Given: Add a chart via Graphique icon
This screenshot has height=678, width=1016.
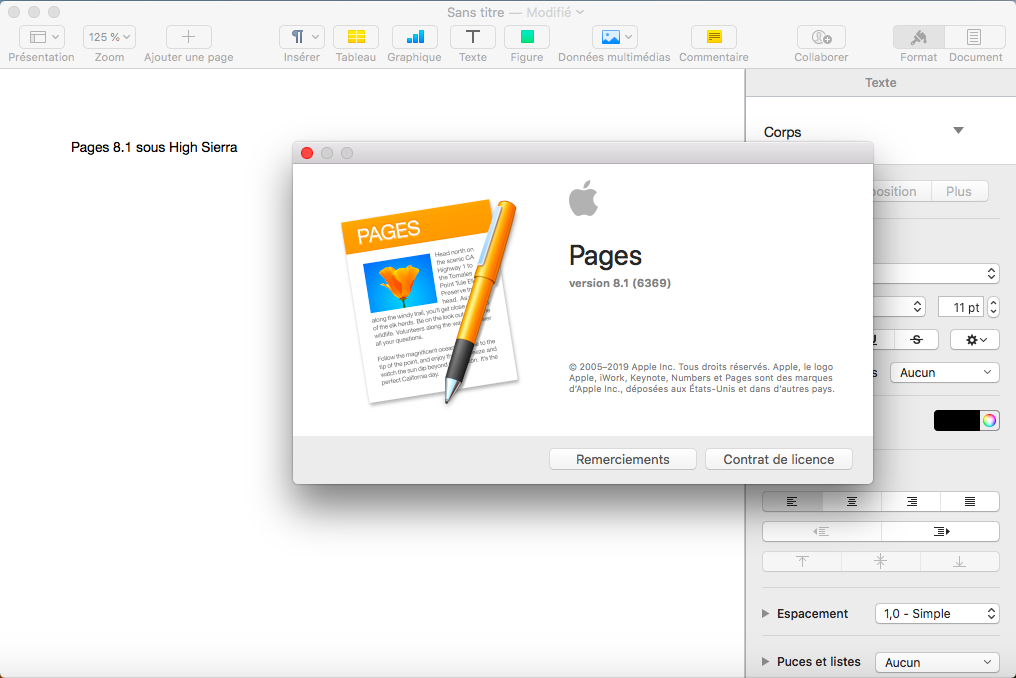Looking at the screenshot, I should [x=415, y=37].
